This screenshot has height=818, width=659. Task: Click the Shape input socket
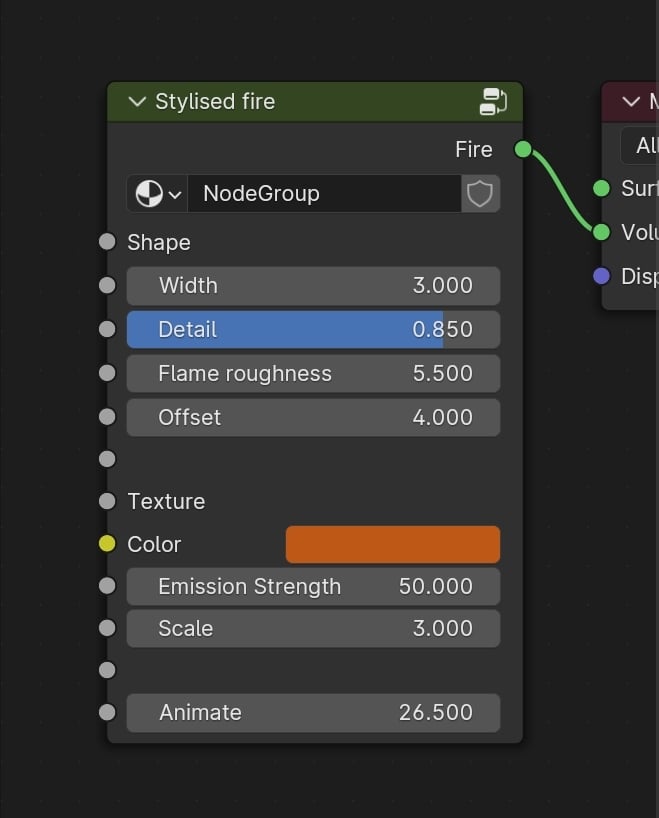pos(107,242)
